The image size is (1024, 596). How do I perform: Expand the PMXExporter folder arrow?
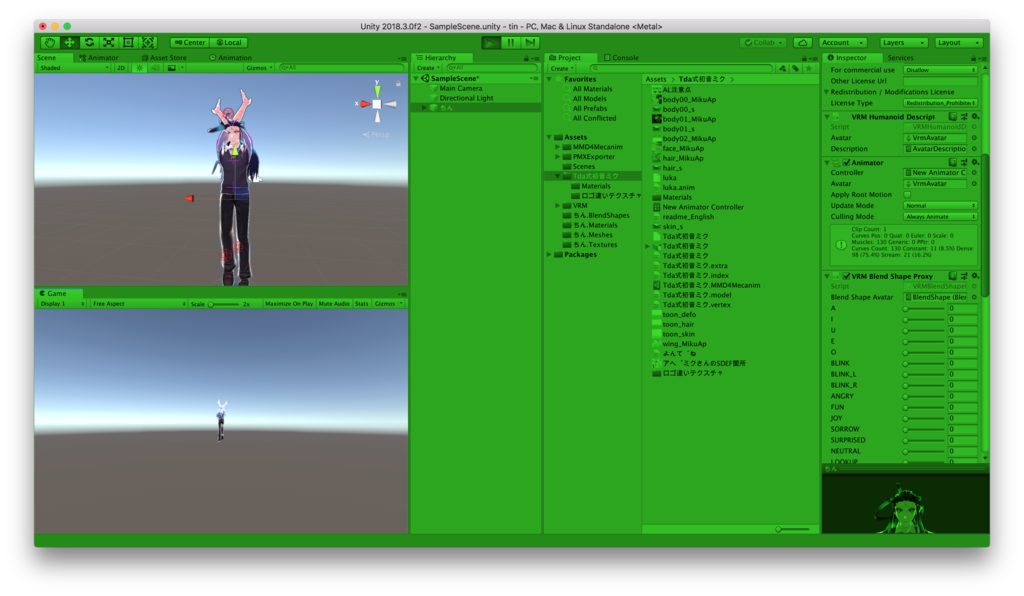(558, 157)
